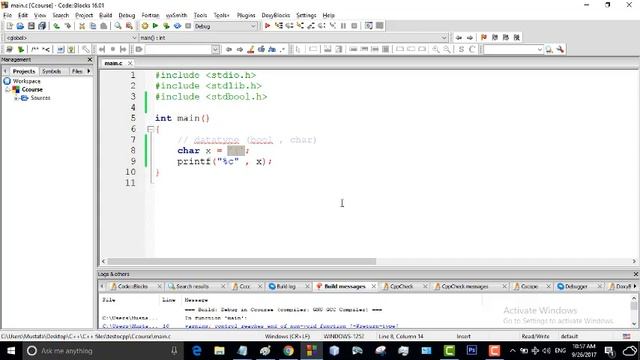Image resolution: width=640 pixels, height=360 pixels.
Task: Open the Debug menu
Action: 127,15
